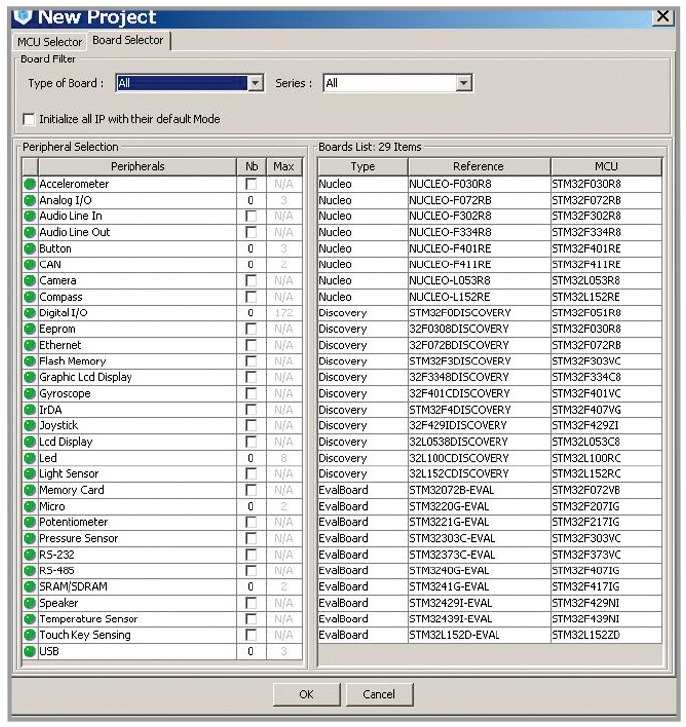Screen dimensions: 686x727
Task: Click the green icon for Micro
Action: point(30,506)
